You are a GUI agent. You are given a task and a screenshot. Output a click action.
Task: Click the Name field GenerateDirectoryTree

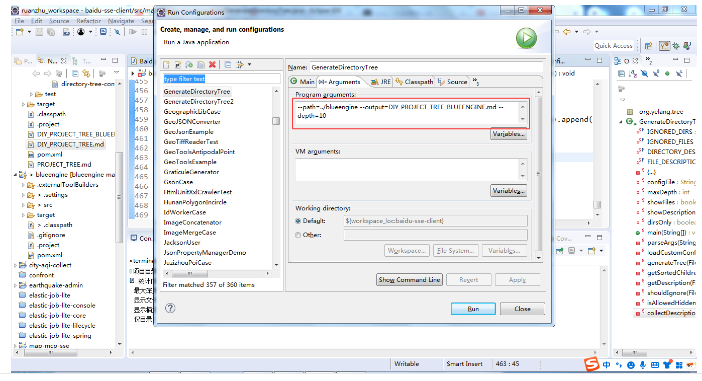click(x=426, y=68)
